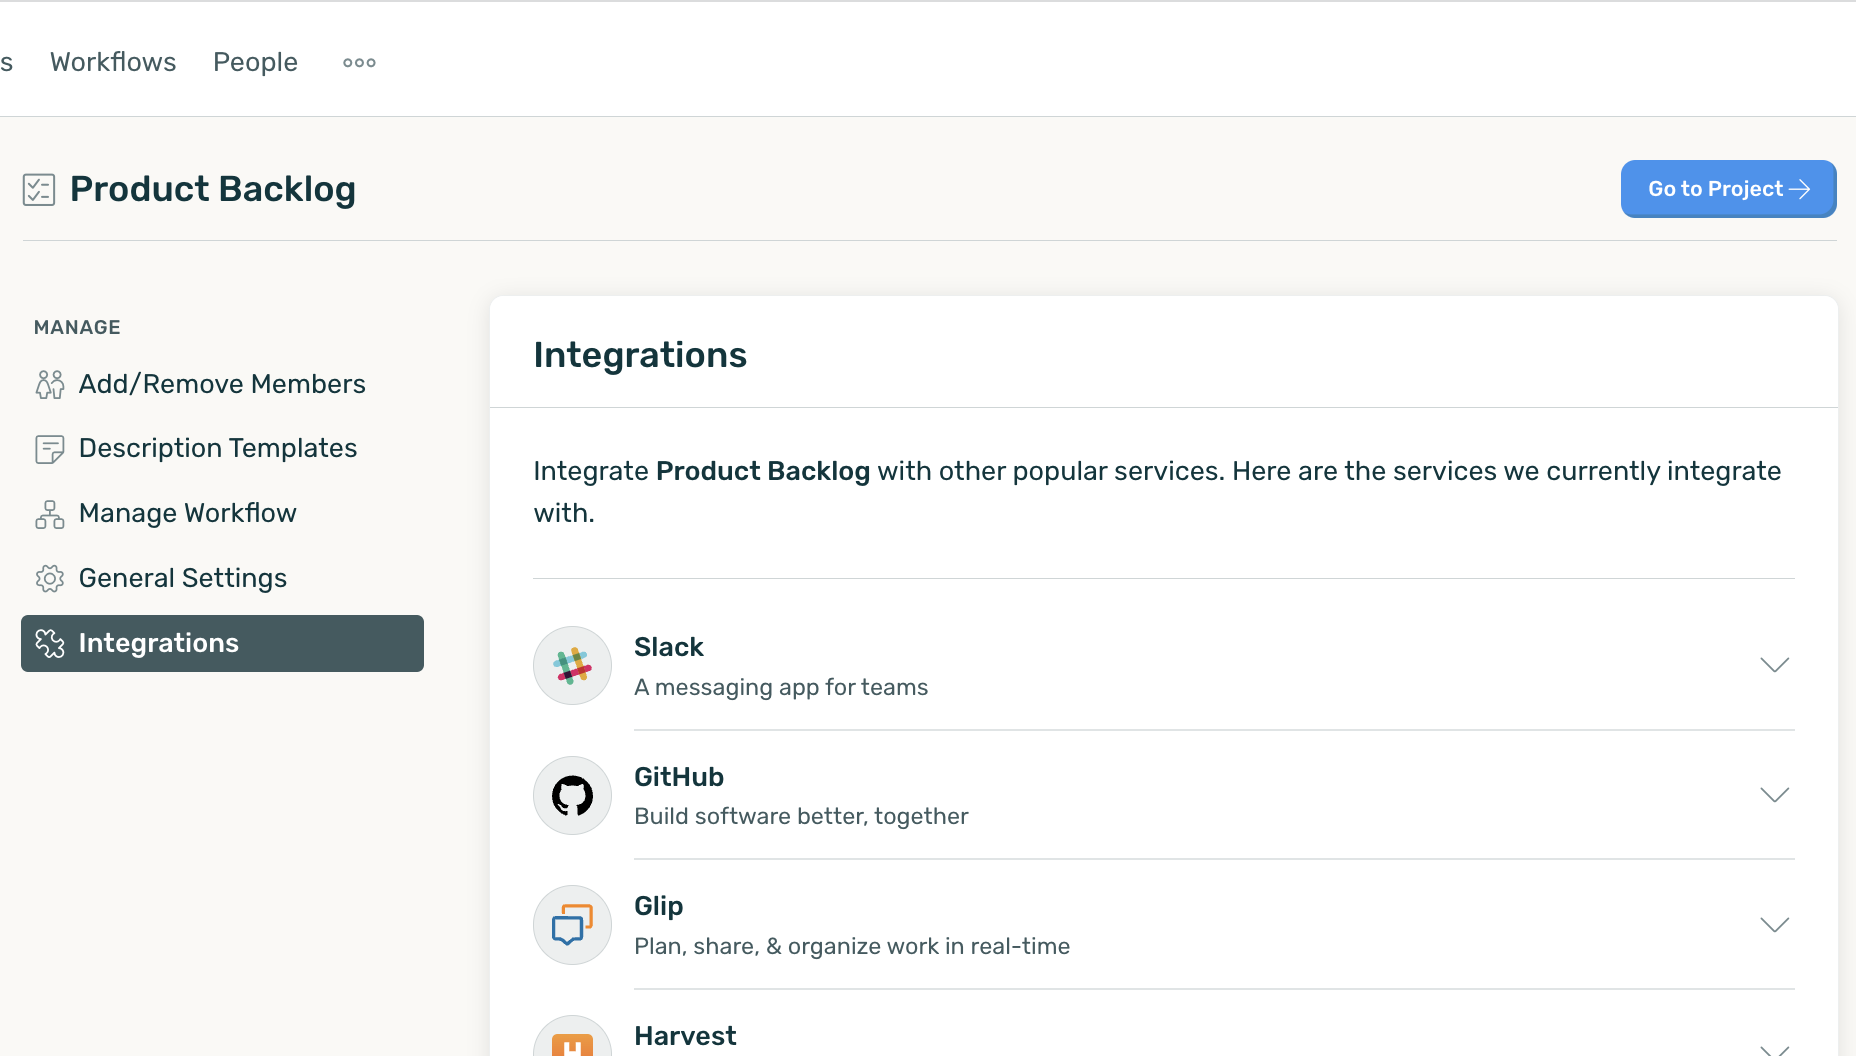Screen dimensions: 1856x1056
Task: Open the People tab
Action: coord(255,62)
